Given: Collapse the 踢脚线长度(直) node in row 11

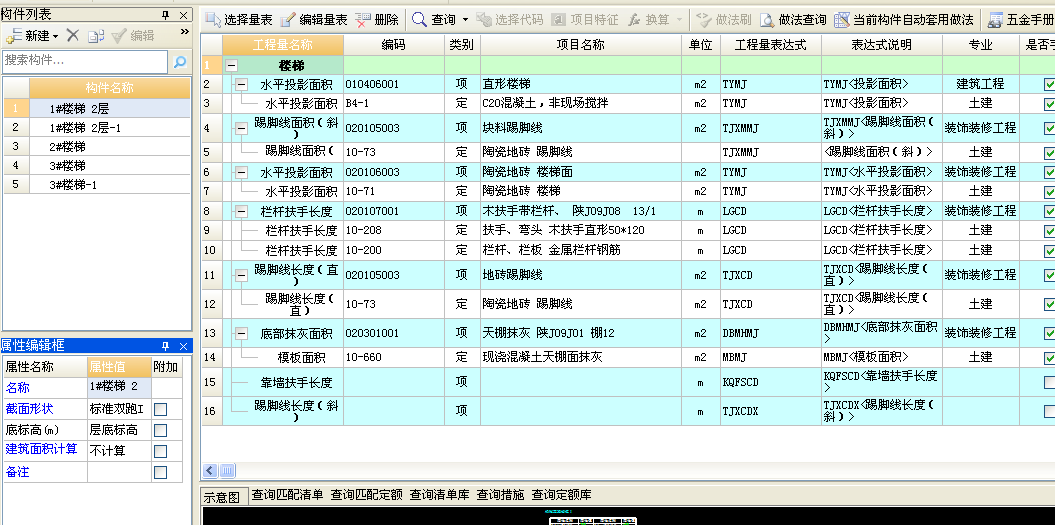Looking at the screenshot, I should (242, 275).
